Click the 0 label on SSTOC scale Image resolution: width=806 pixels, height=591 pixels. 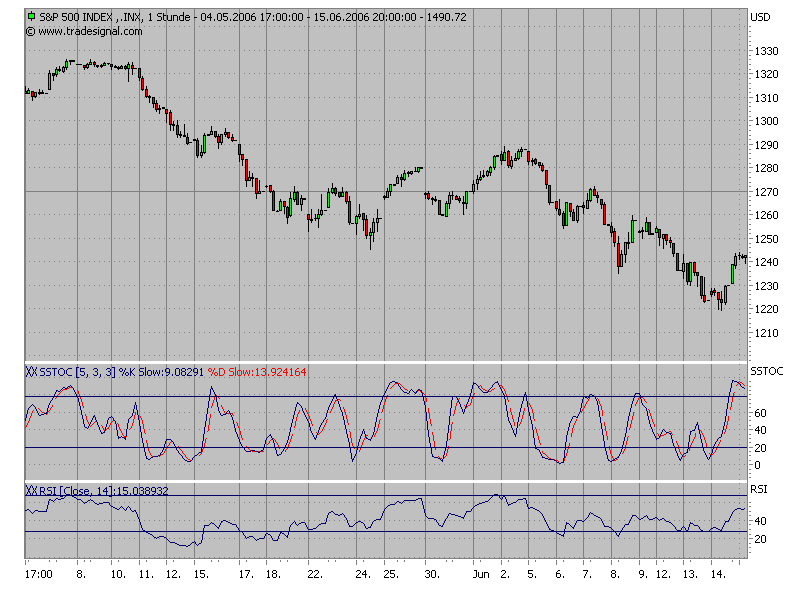tap(757, 465)
